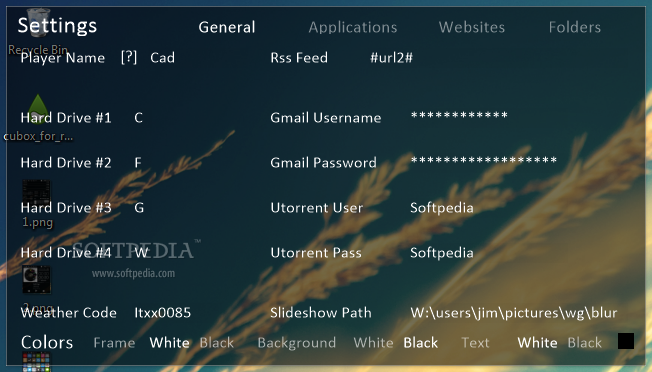The height and width of the screenshot is (372, 652).
Task: Click the black color swatch
Action: tap(626, 341)
